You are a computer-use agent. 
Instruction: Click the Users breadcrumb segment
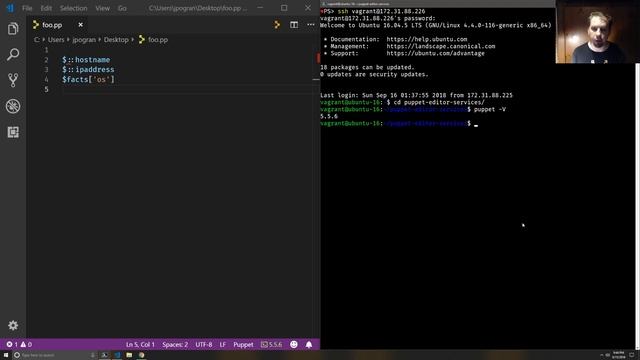pos(56,40)
